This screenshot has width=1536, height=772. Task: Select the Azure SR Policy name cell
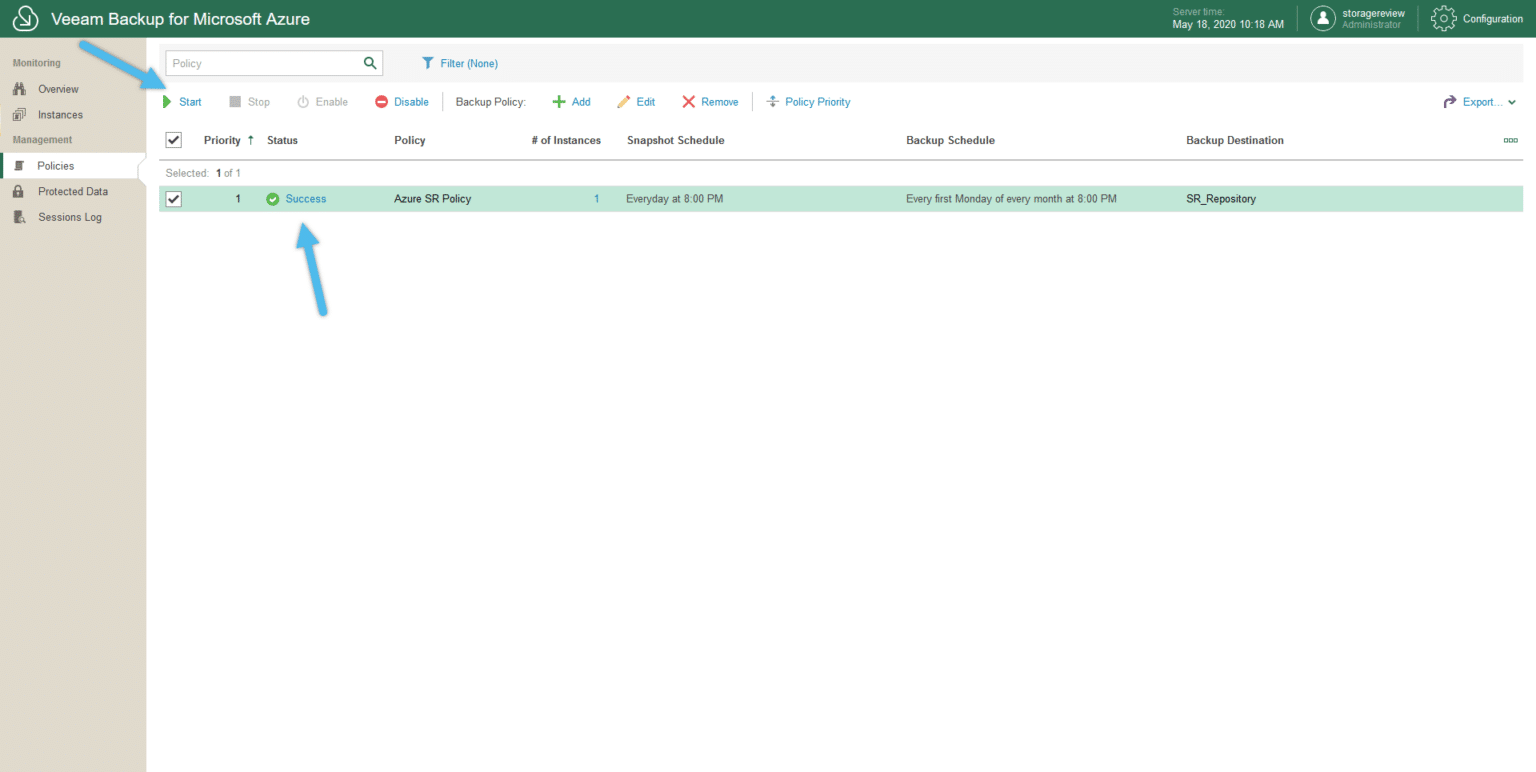pos(433,199)
